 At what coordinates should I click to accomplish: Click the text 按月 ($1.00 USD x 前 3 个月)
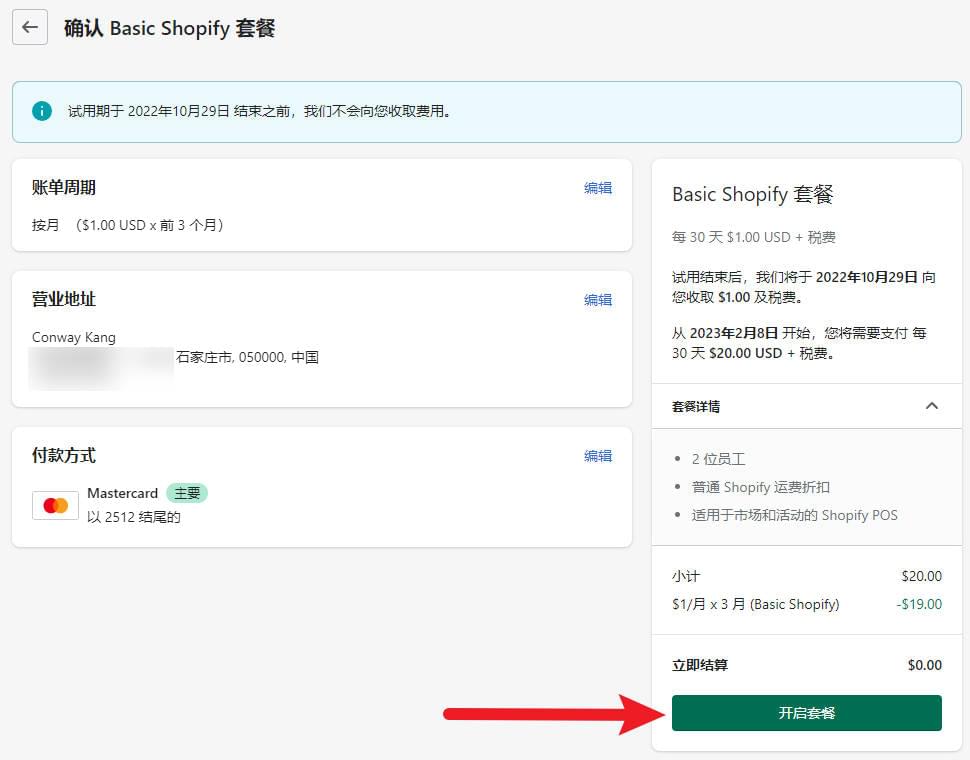point(127,225)
